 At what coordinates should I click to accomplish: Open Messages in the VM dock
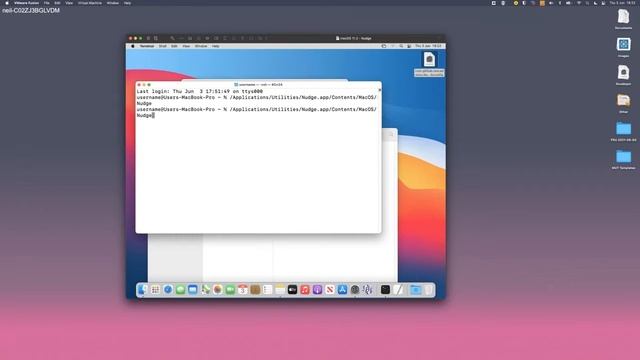point(180,290)
